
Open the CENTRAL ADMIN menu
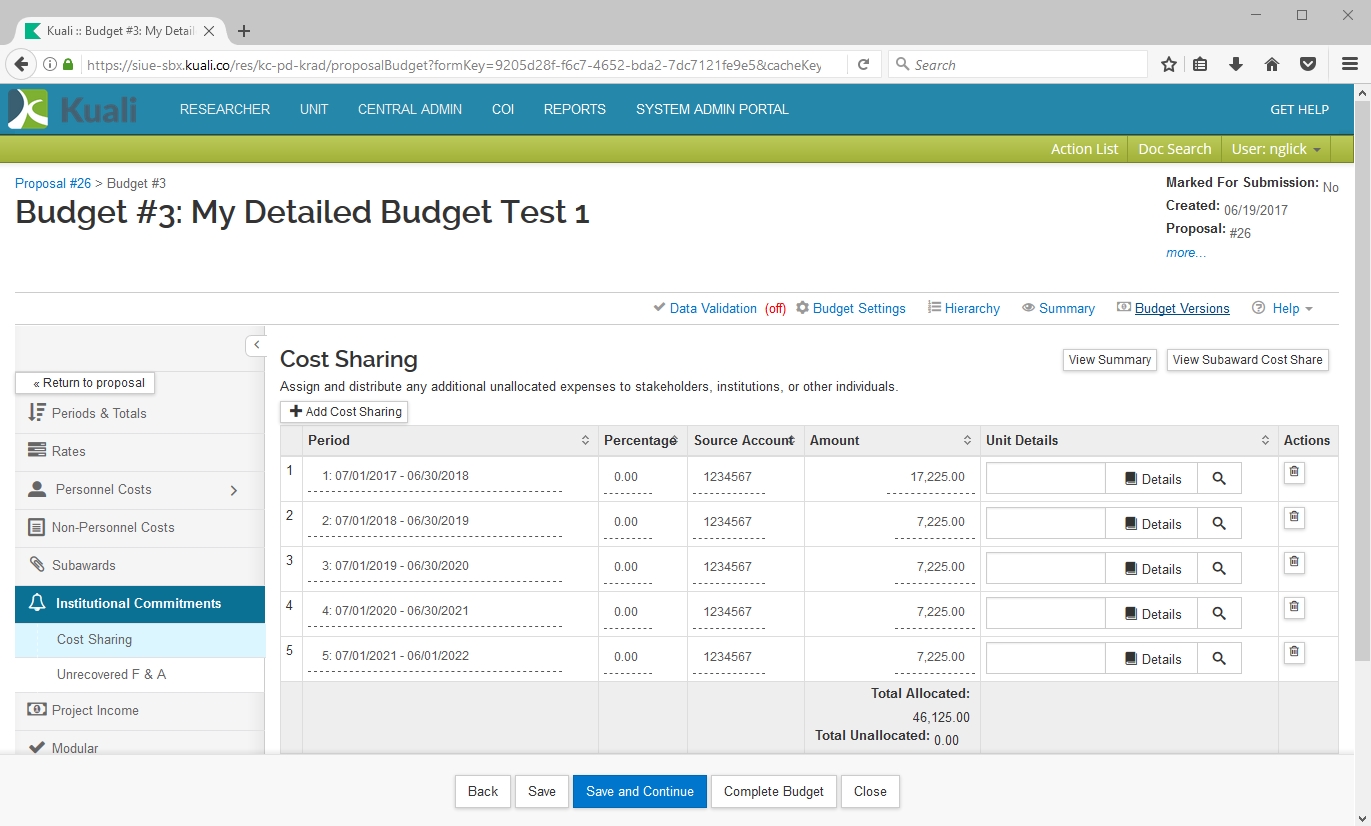click(x=410, y=109)
